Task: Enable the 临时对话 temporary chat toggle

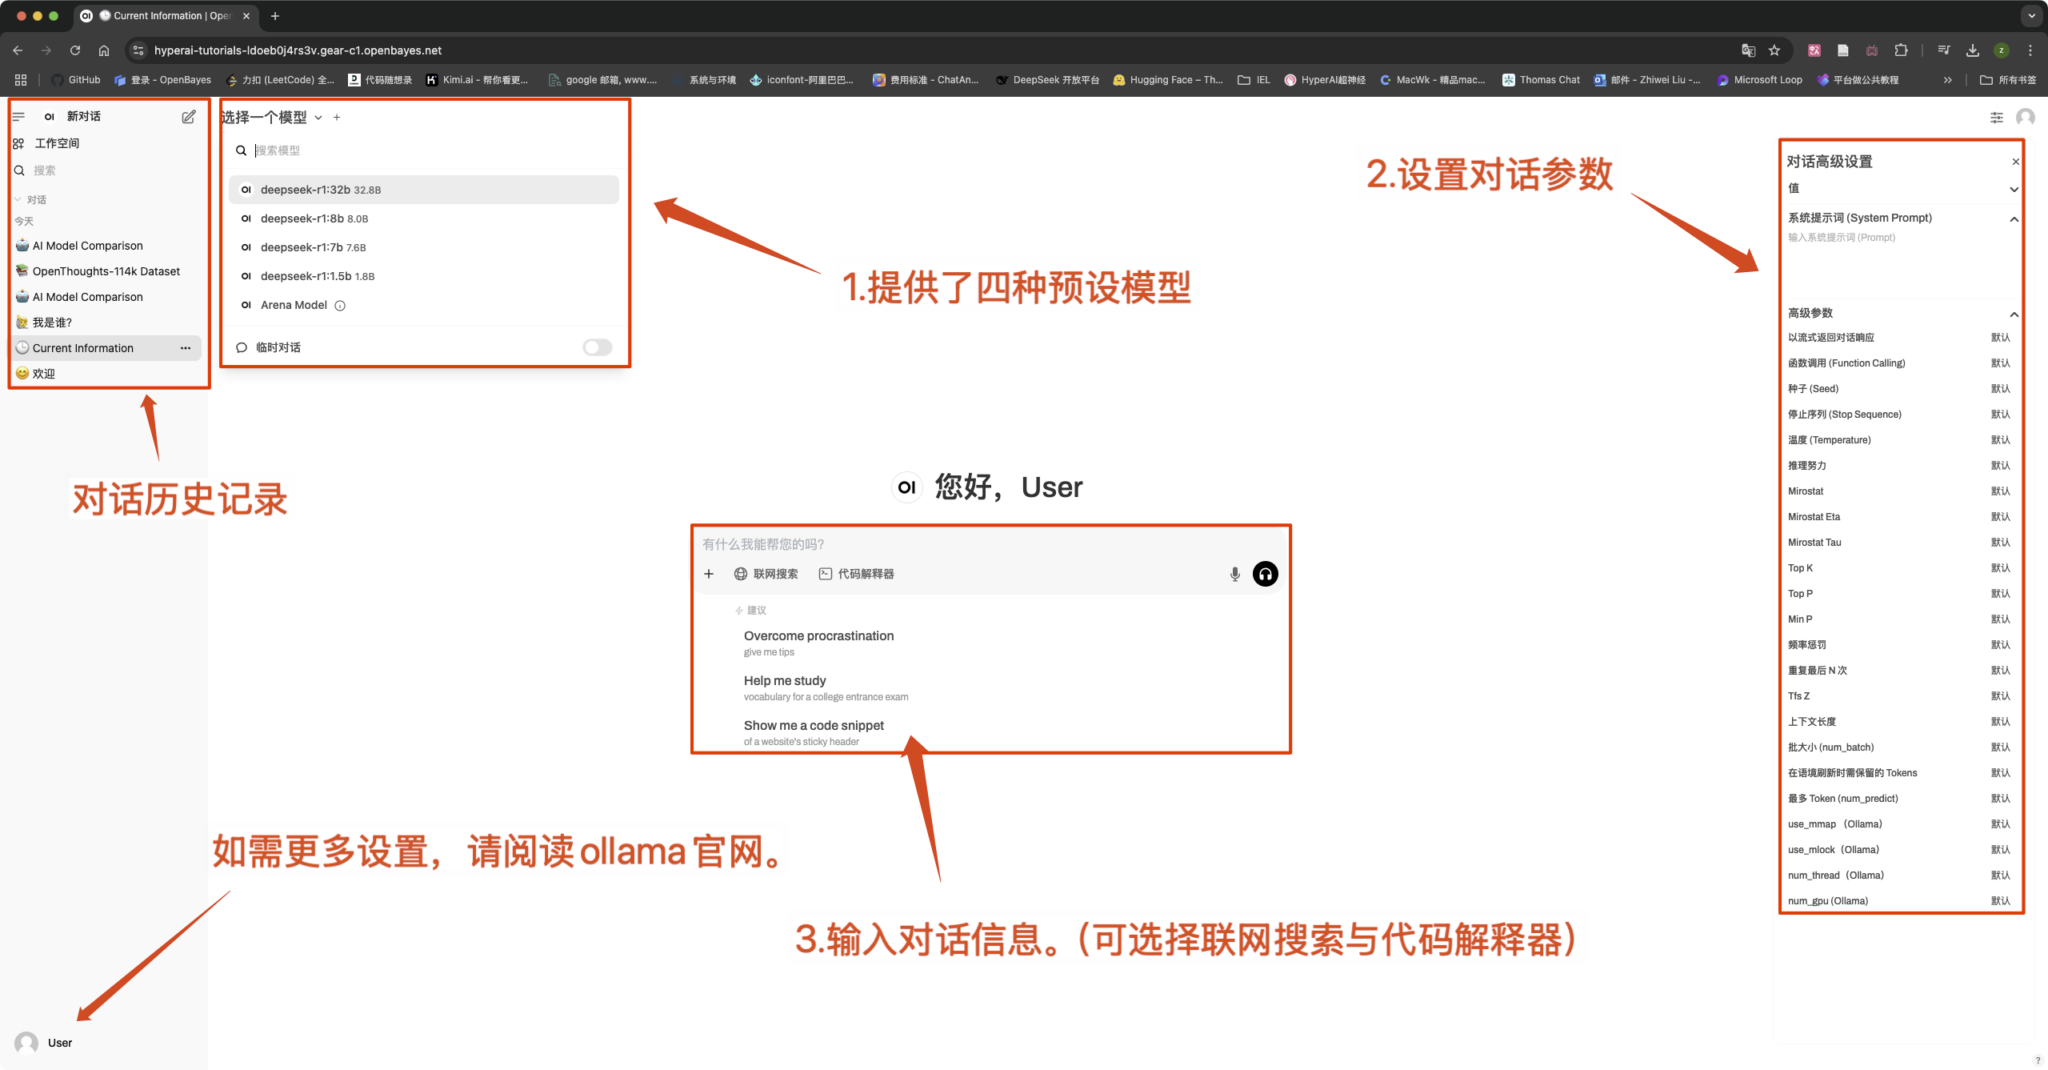Action: pyautogui.click(x=597, y=347)
